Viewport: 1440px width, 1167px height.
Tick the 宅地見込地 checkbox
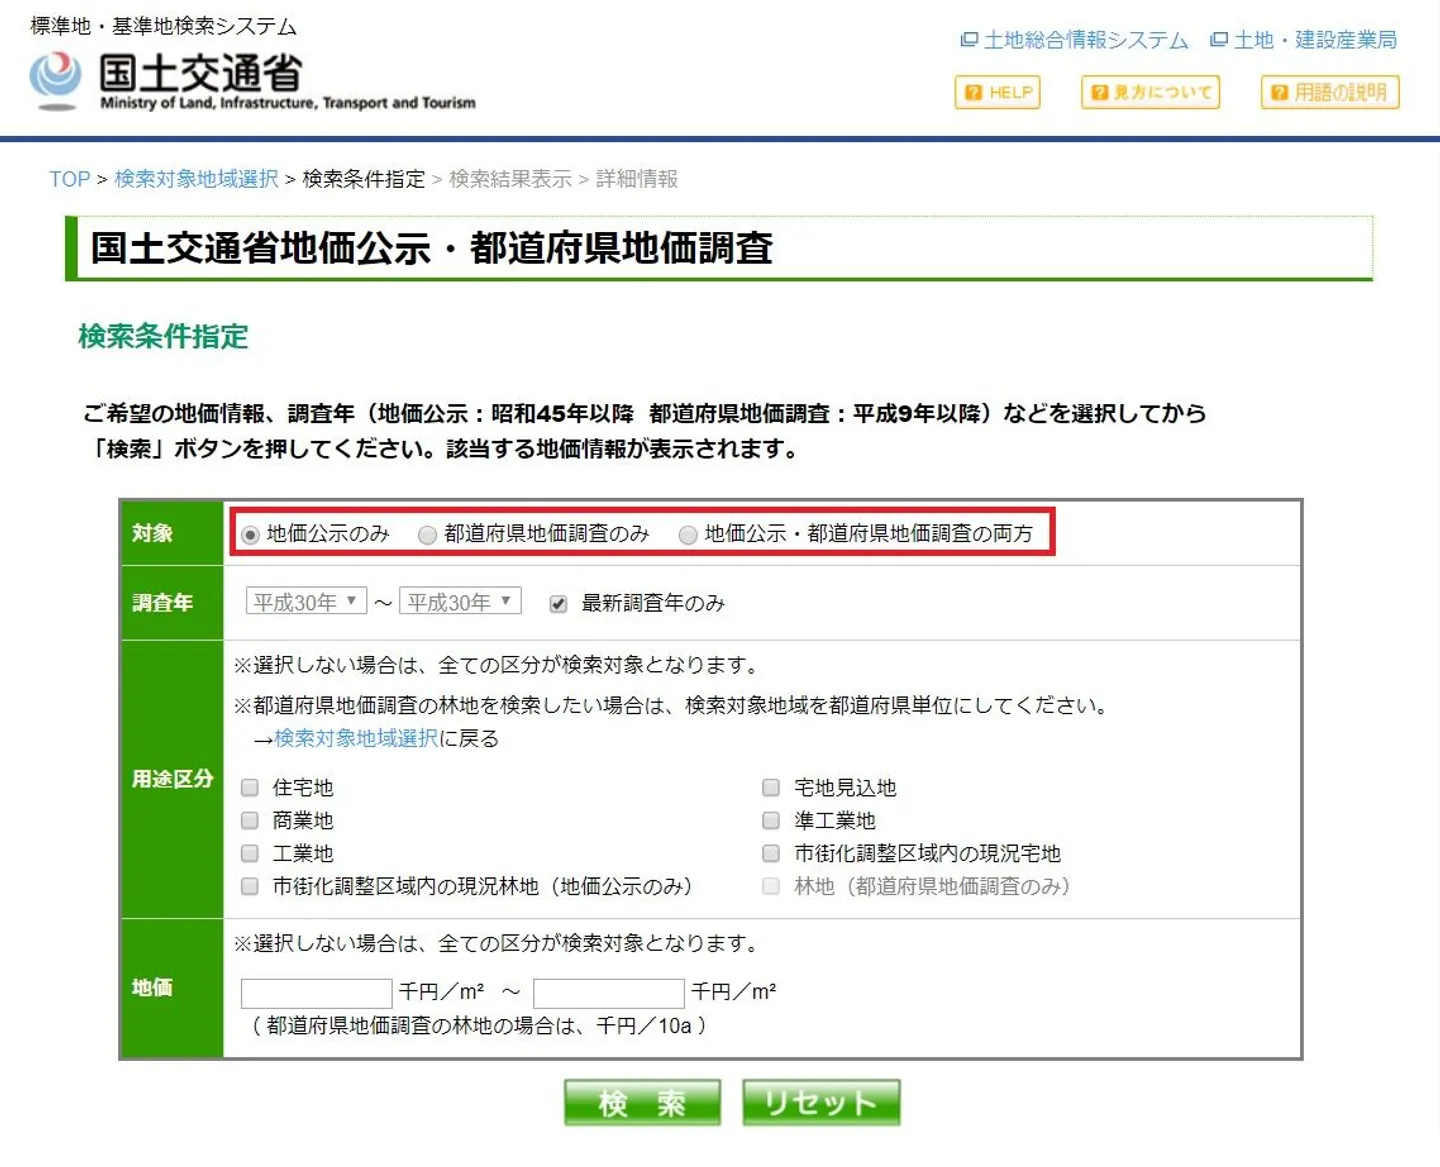(771, 788)
